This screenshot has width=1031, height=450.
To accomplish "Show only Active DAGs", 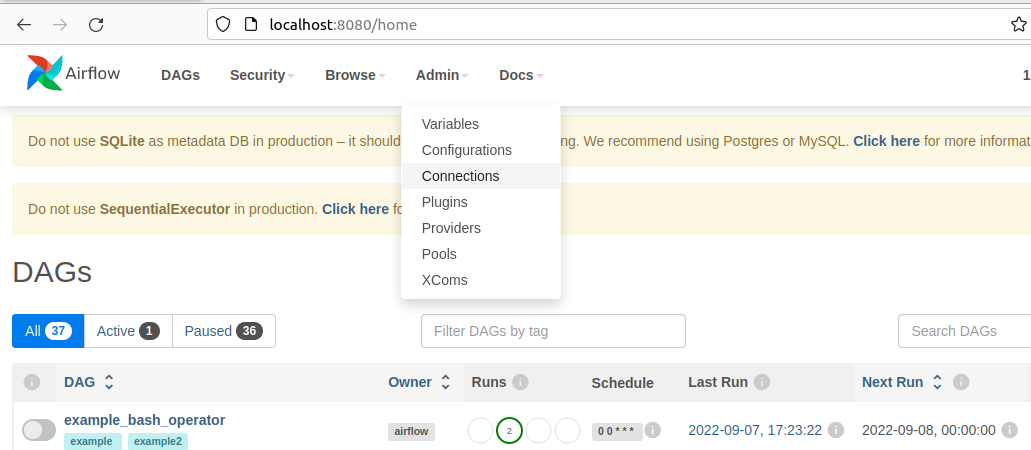I will 128,331.
